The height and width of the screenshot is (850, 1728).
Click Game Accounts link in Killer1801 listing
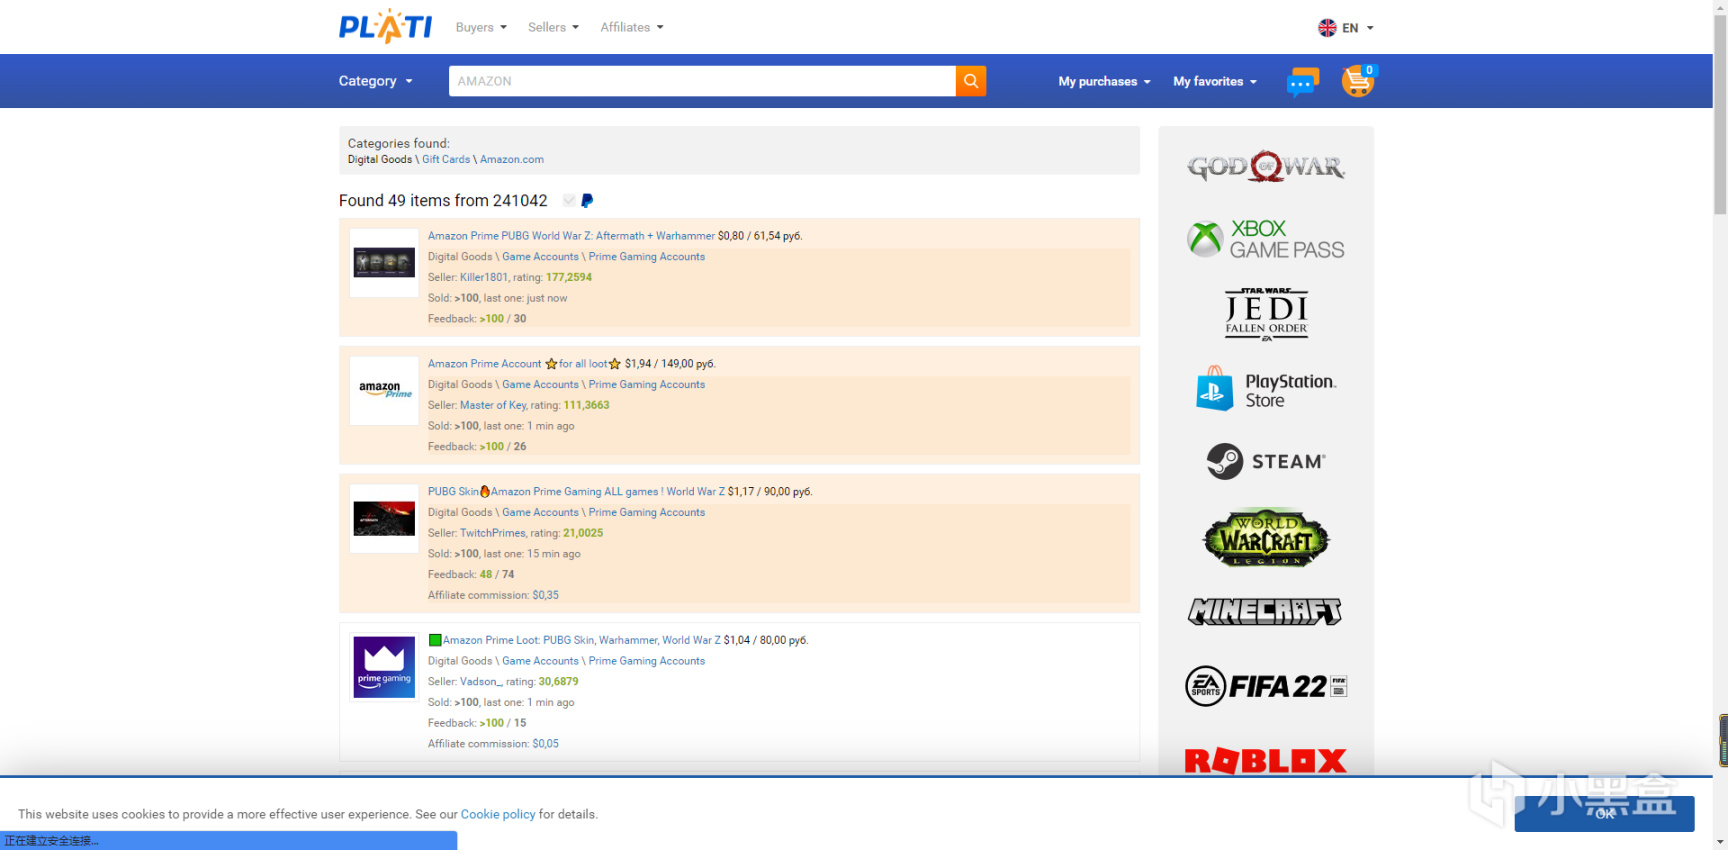point(540,257)
